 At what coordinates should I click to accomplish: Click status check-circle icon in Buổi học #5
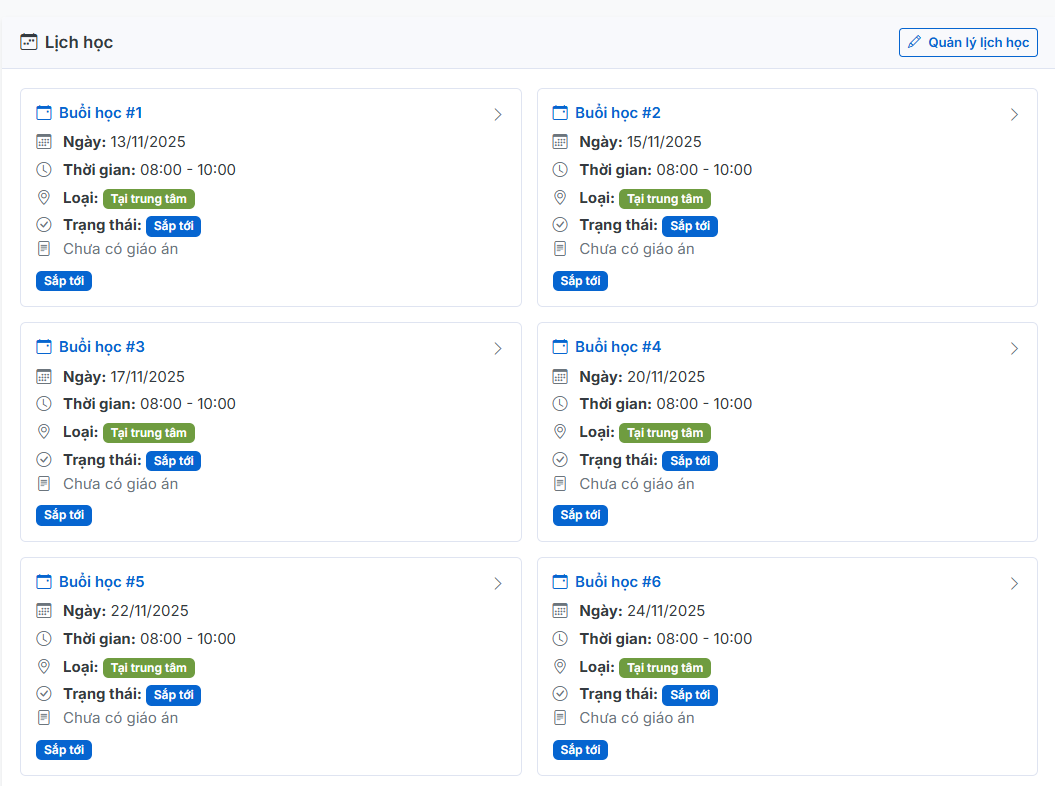click(x=44, y=694)
